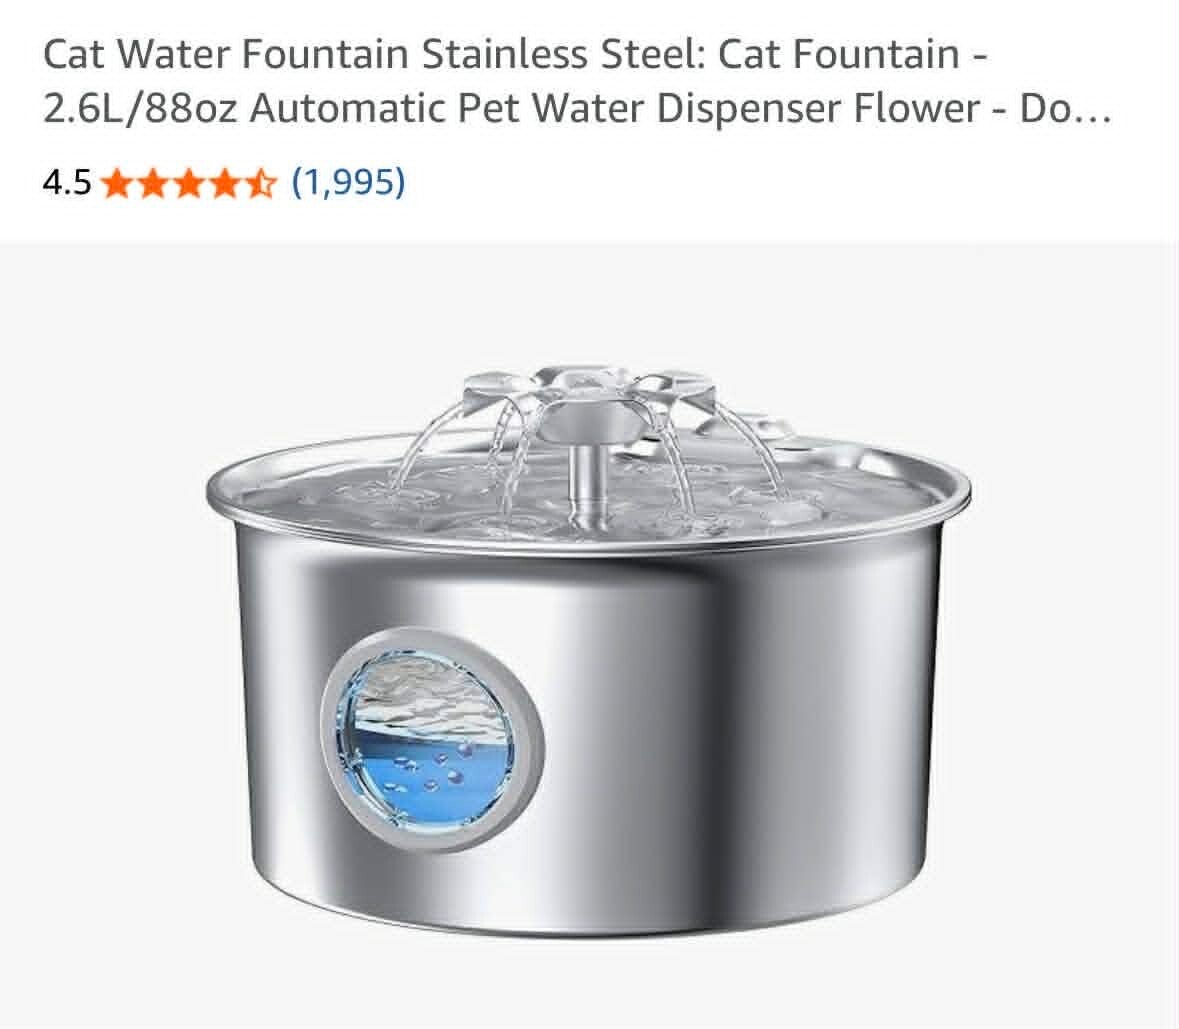The width and height of the screenshot is (1179, 1029).
Task: Click the 4.5 rating number
Action: click(x=67, y=183)
